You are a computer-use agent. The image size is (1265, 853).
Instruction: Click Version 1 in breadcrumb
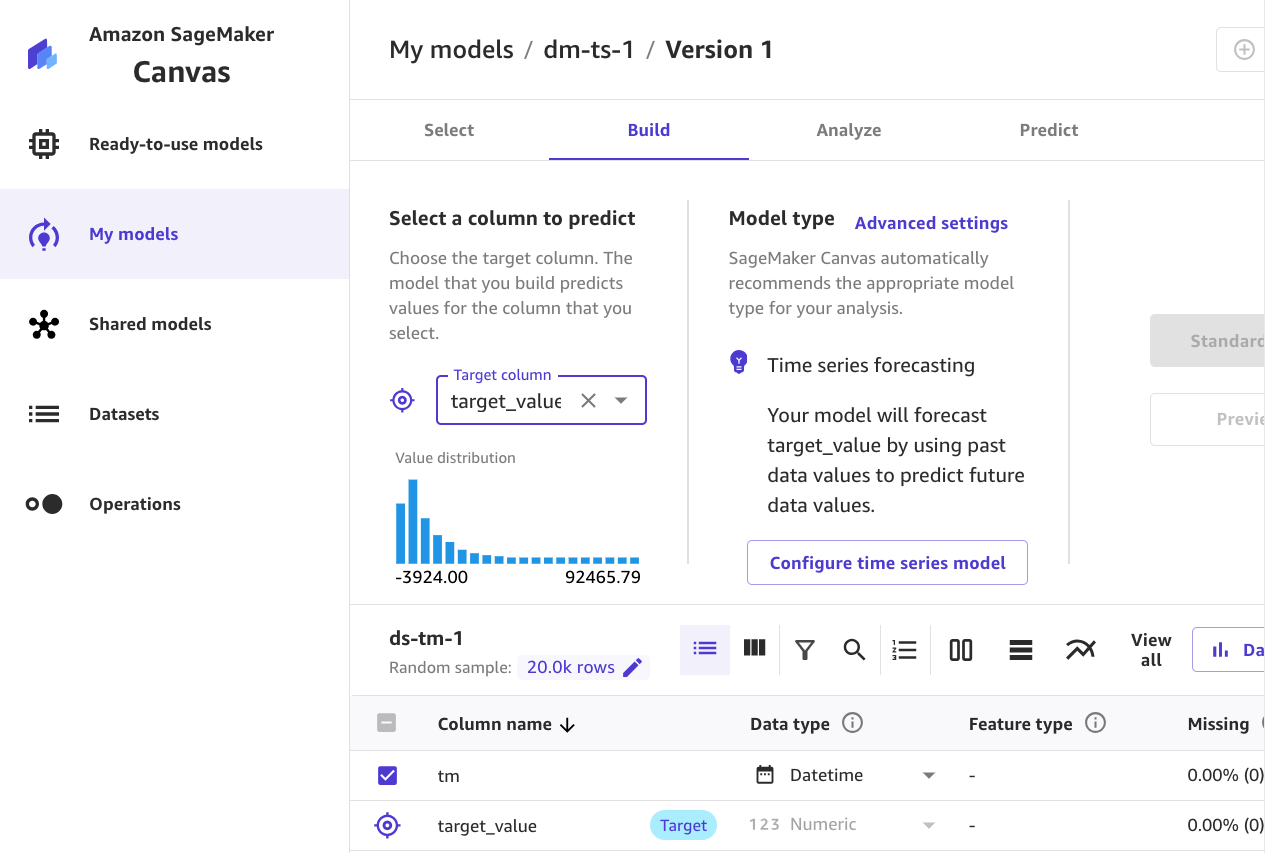click(719, 50)
